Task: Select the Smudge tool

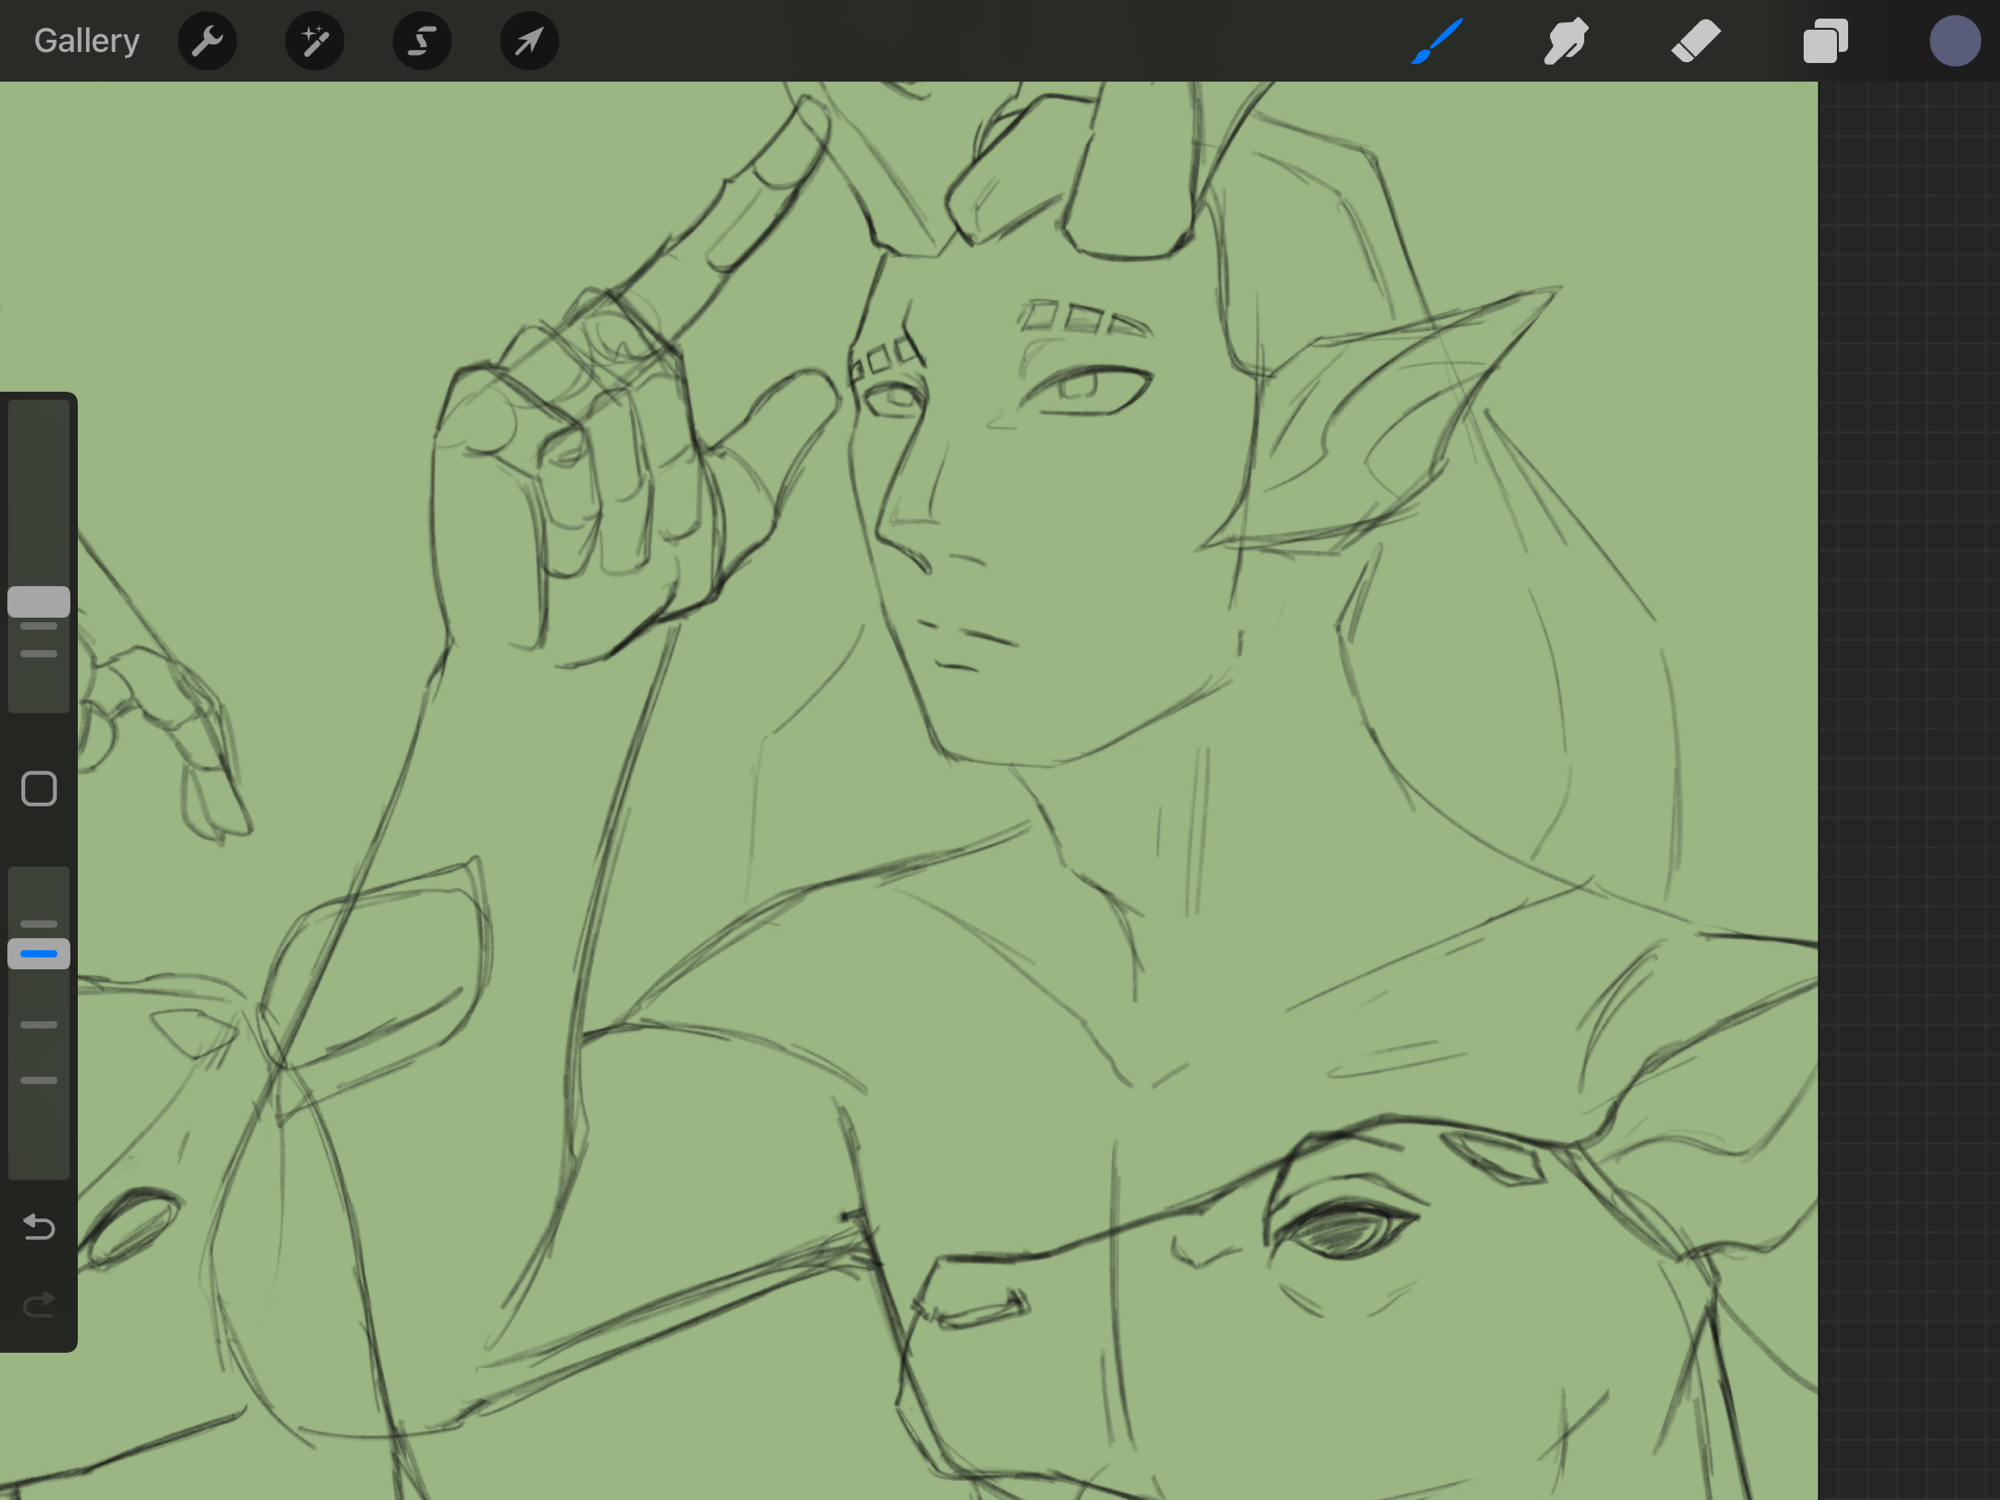Action: coord(1566,41)
